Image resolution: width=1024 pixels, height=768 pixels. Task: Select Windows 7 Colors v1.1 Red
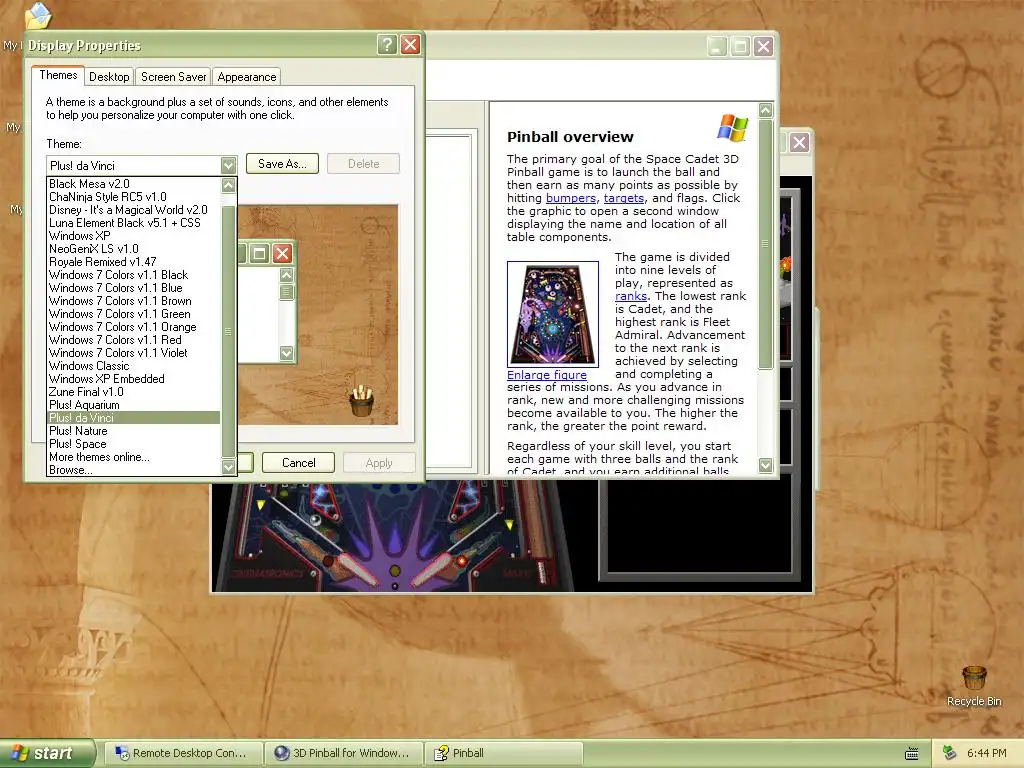point(134,340)
